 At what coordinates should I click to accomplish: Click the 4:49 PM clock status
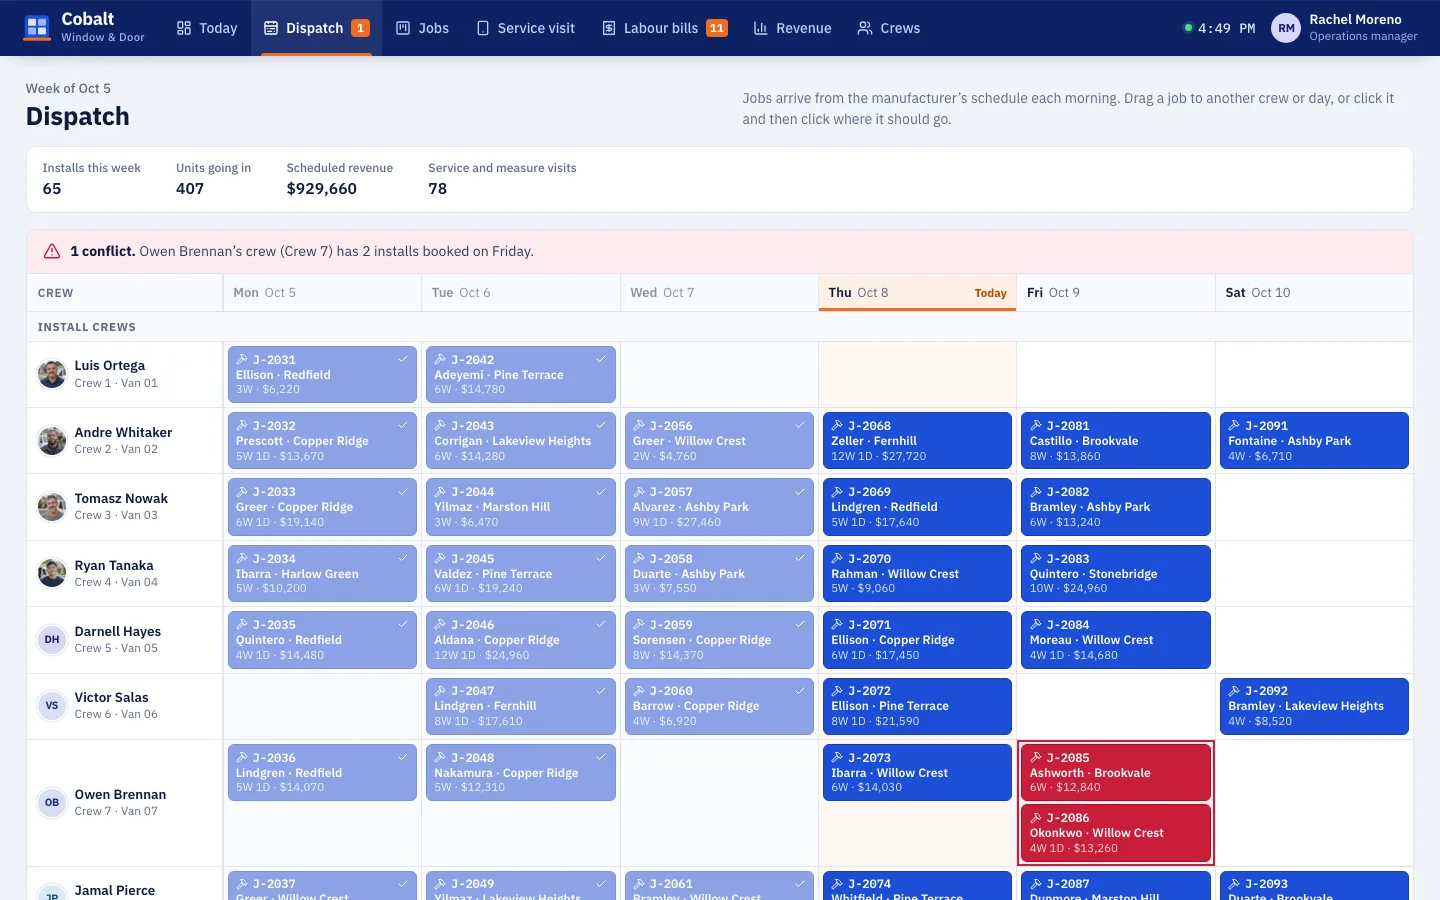(x=1219, y=28)
